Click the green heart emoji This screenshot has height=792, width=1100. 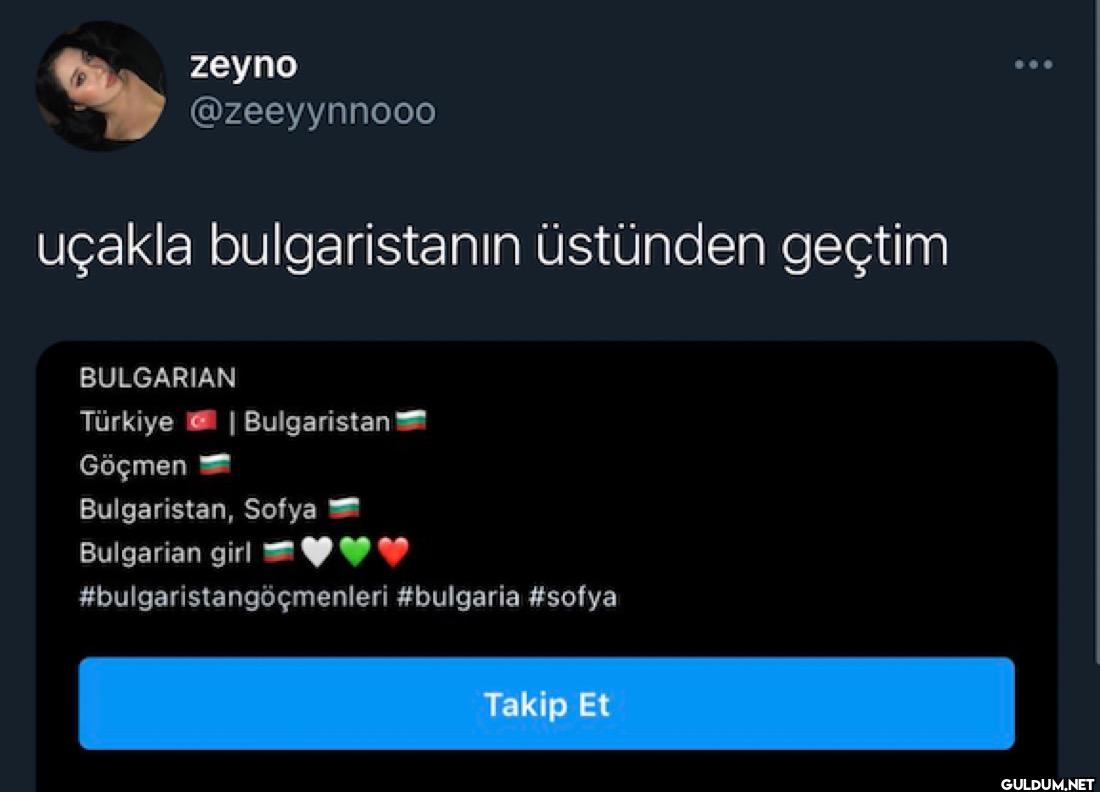[x=355, y=552]
